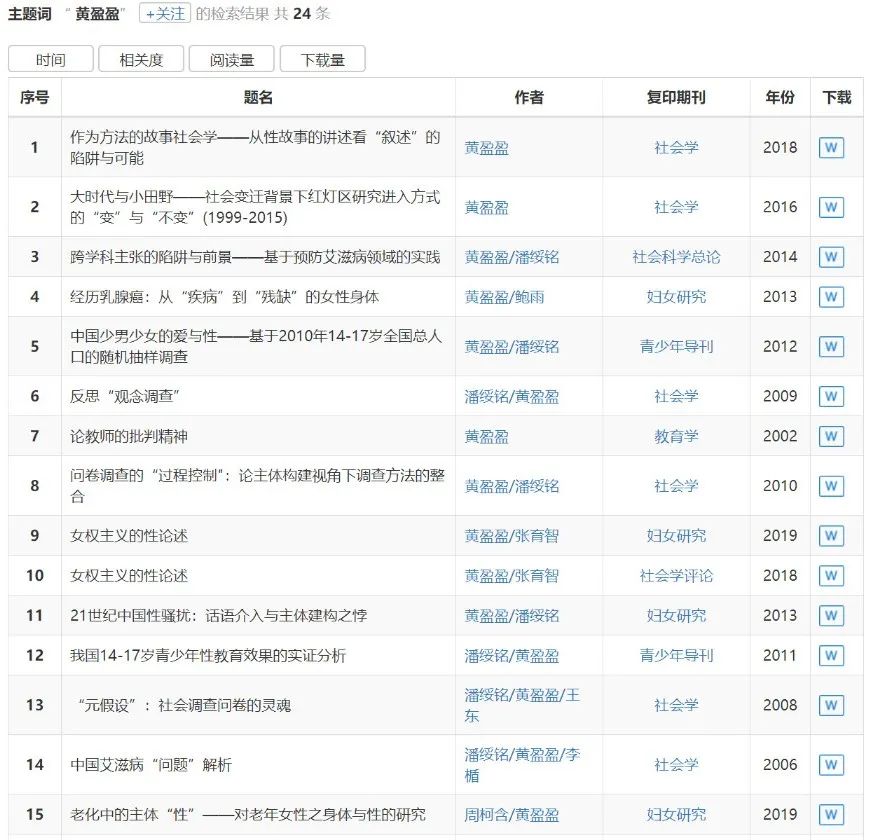Viewport: 881px width, 840px height.
Task: Open title 反思“观念调查”
Action: pos(124,396)
